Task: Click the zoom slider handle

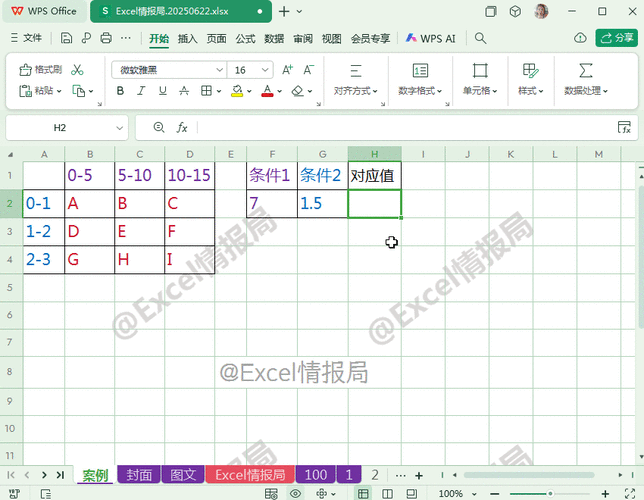Action: point(550,493)
